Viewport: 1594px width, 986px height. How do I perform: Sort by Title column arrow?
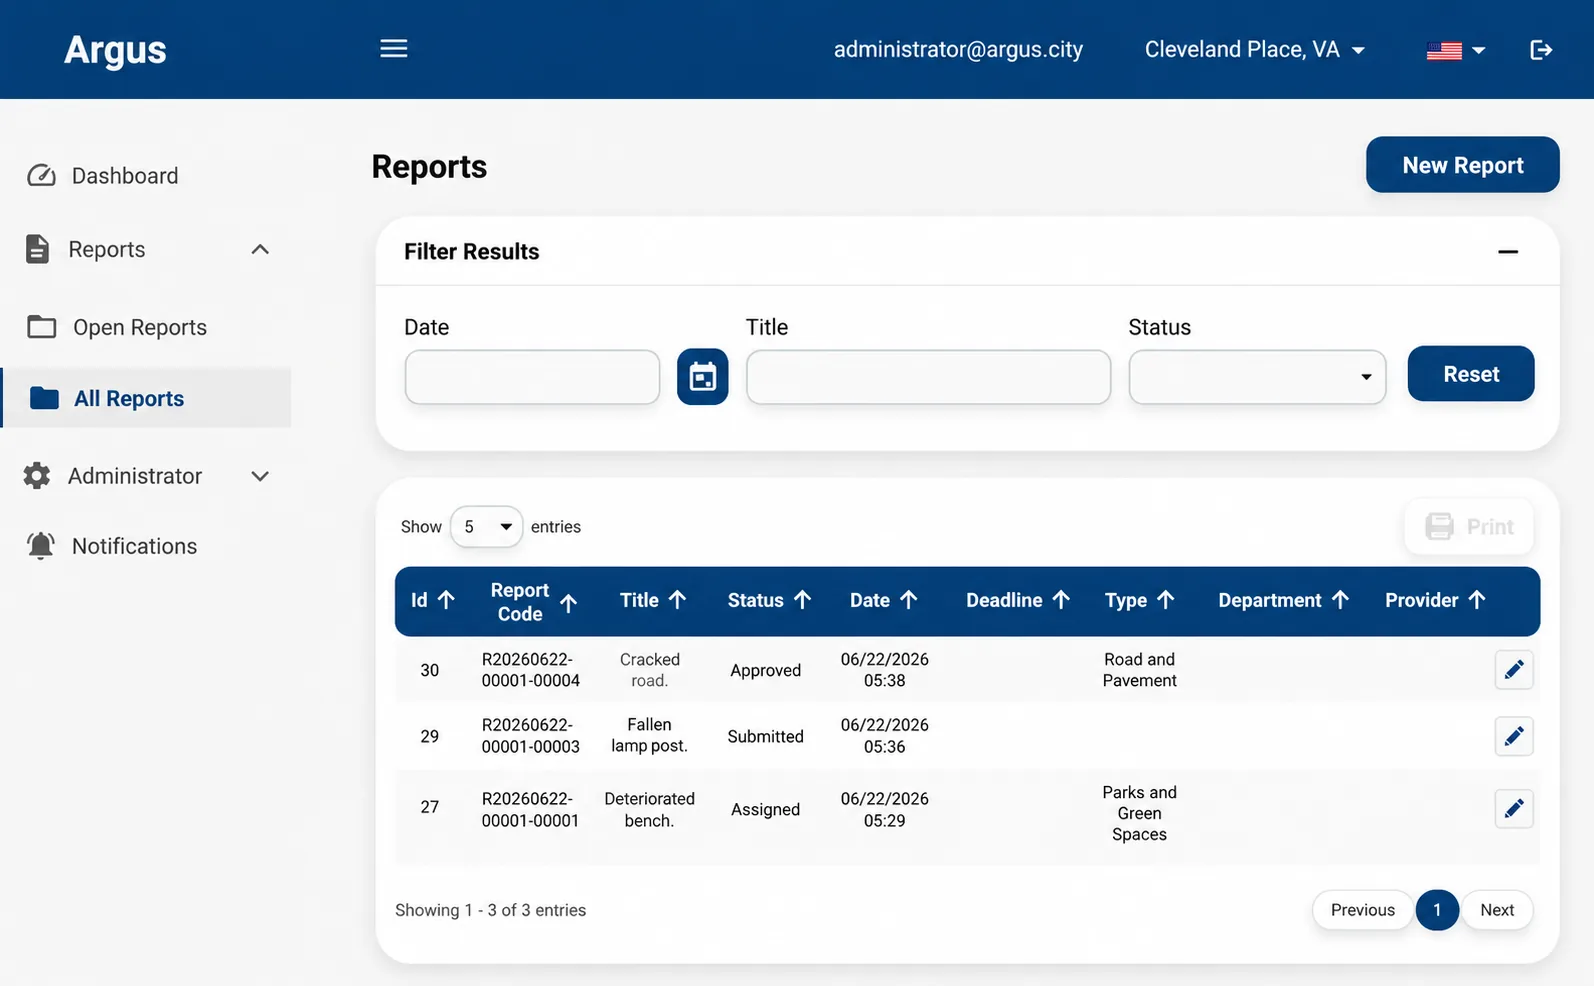[678, 600]
